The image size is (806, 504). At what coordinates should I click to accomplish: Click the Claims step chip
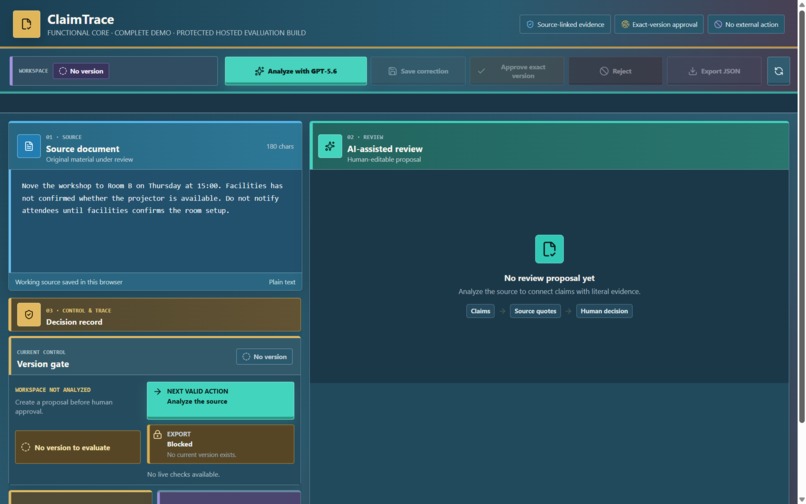coord(480,311)
